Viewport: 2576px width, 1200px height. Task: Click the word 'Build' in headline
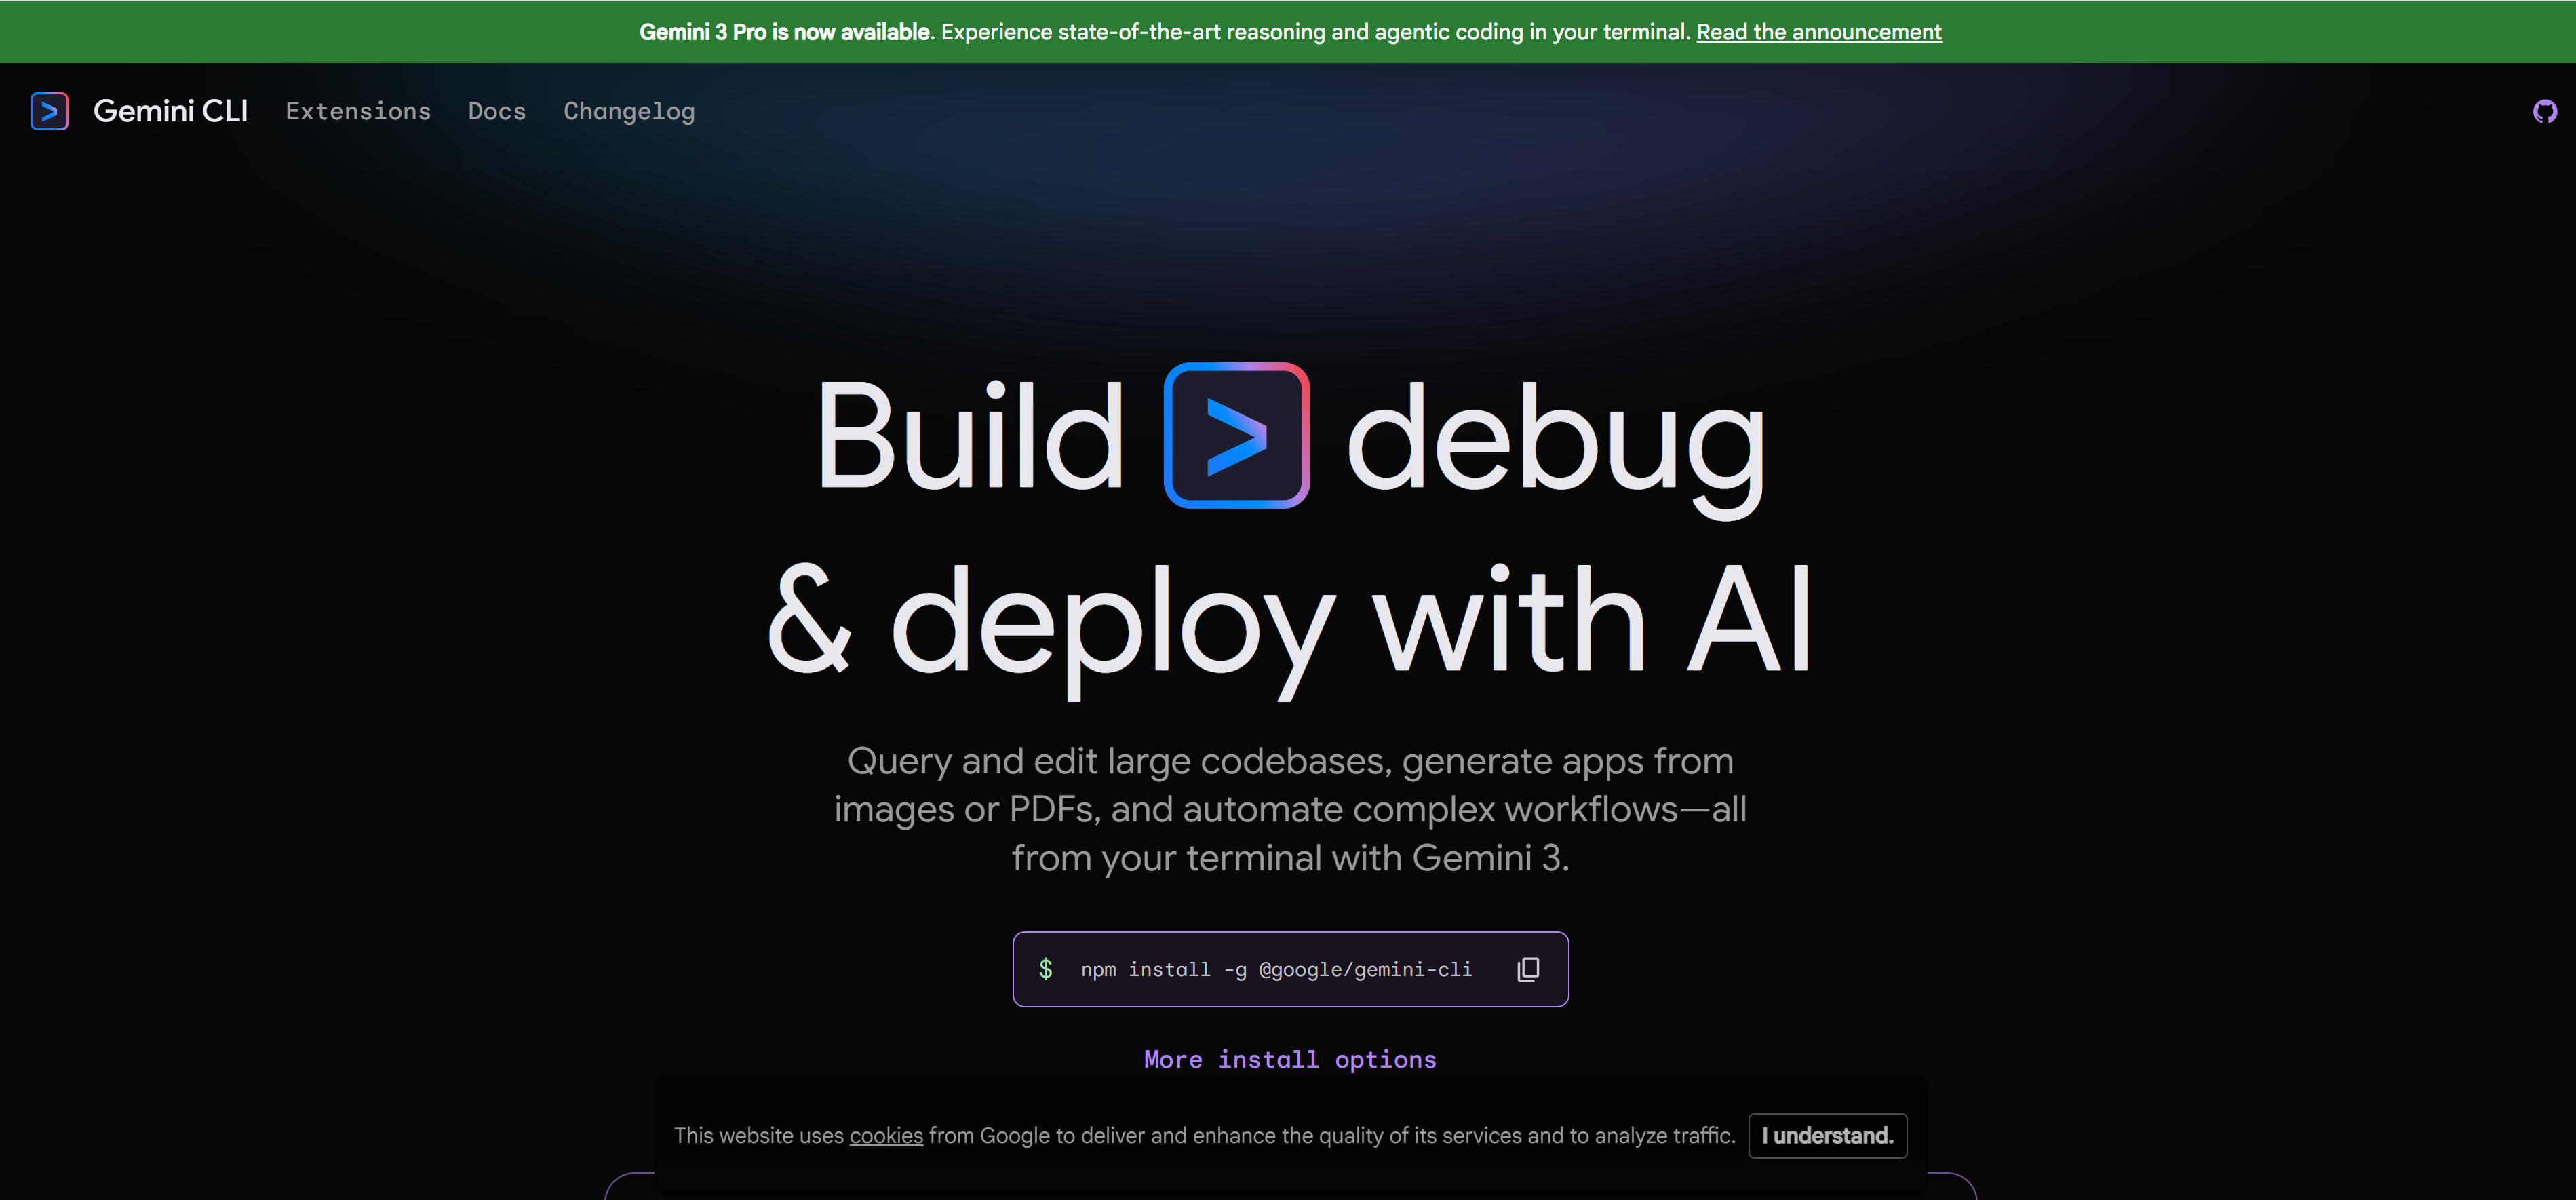(970, 437)
